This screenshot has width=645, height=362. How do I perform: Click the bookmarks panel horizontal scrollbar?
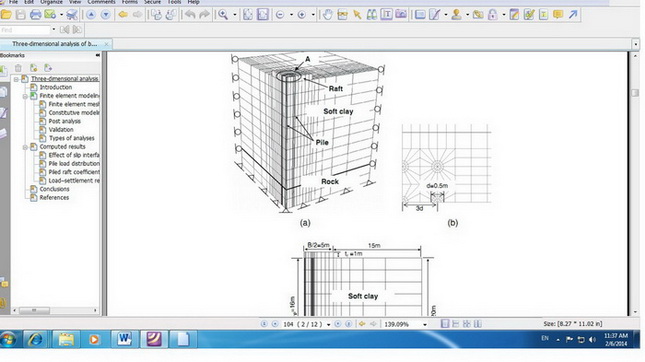point(55,310)
